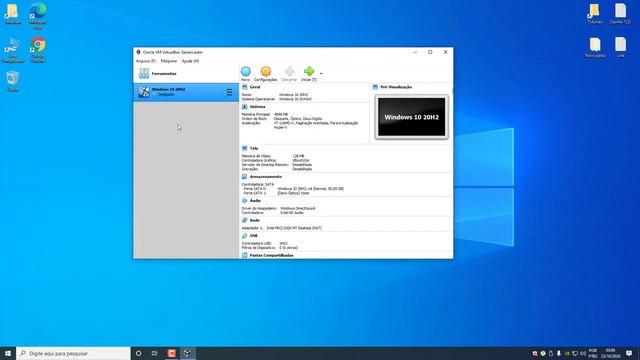Open the Máquina menu

point(169,61)
